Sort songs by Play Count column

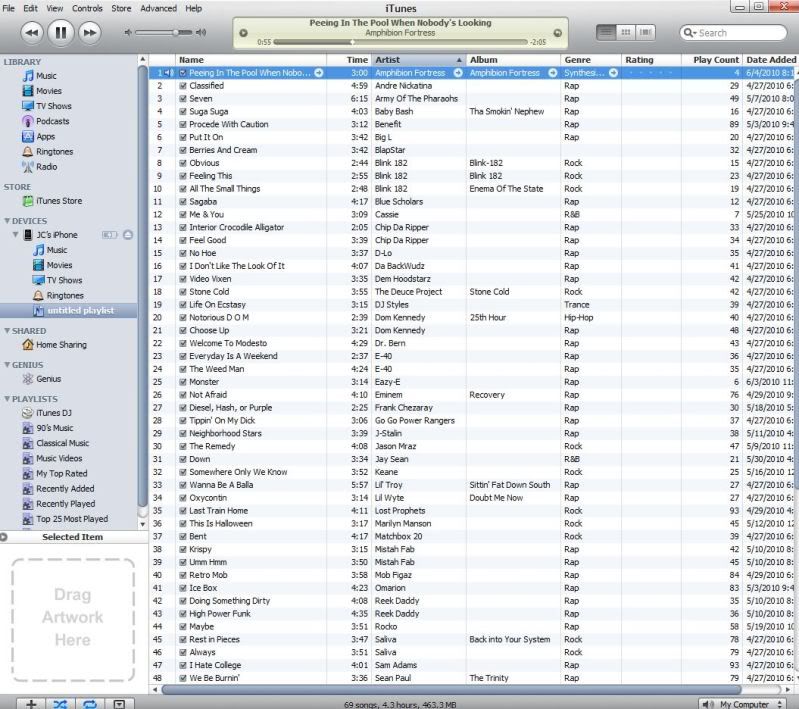[x=712, y=60]
